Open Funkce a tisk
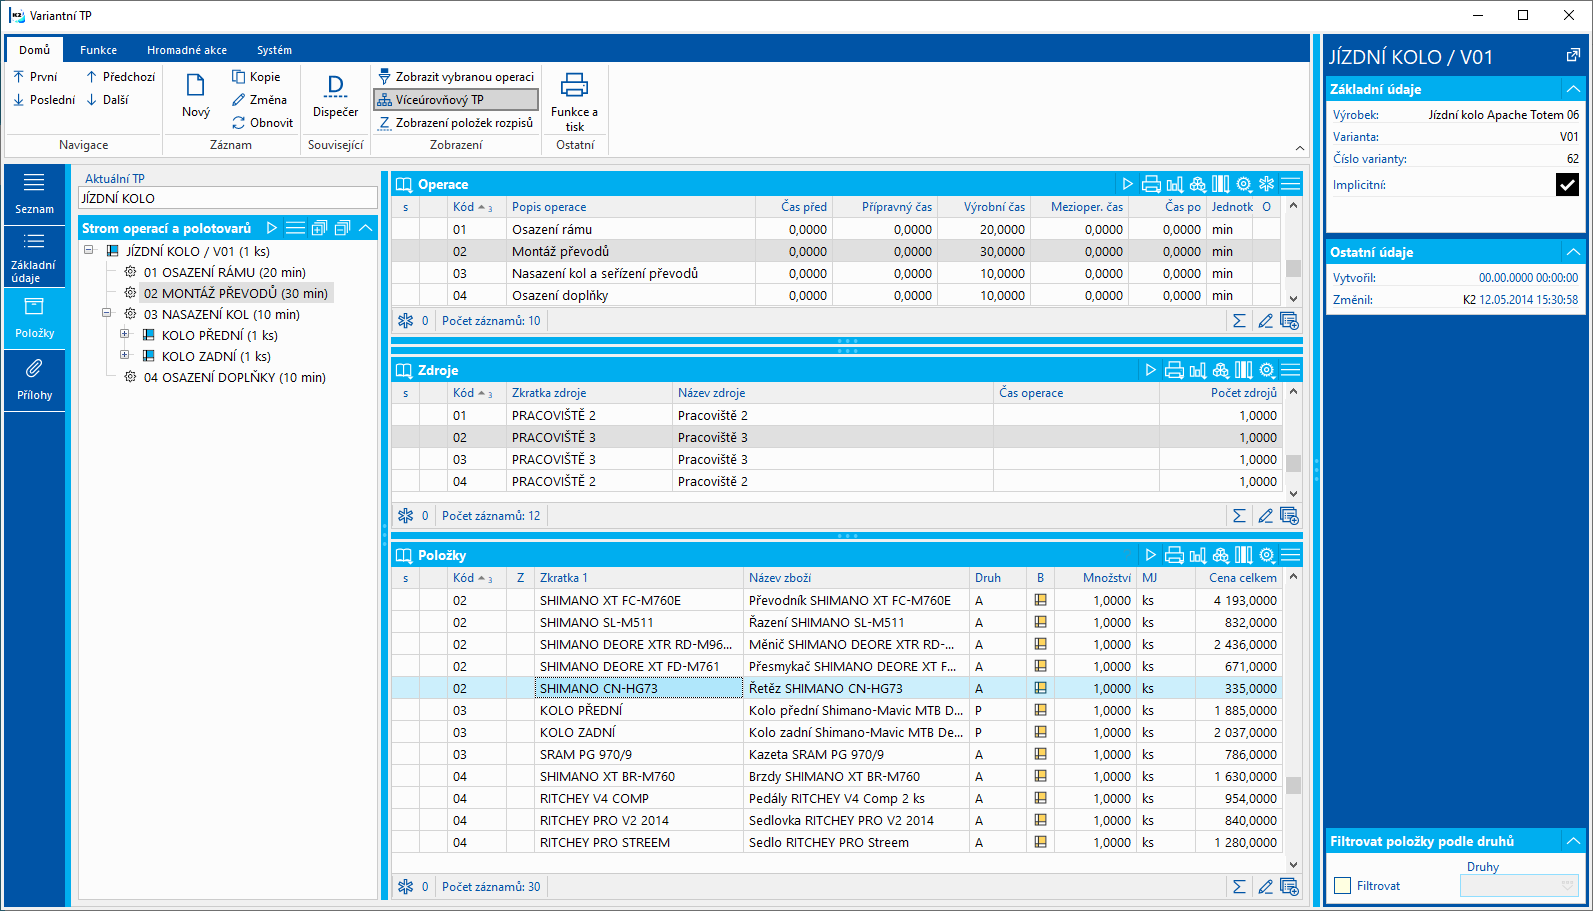The image size is (1593, 911). pyautogui.click(x=574, y=101)
